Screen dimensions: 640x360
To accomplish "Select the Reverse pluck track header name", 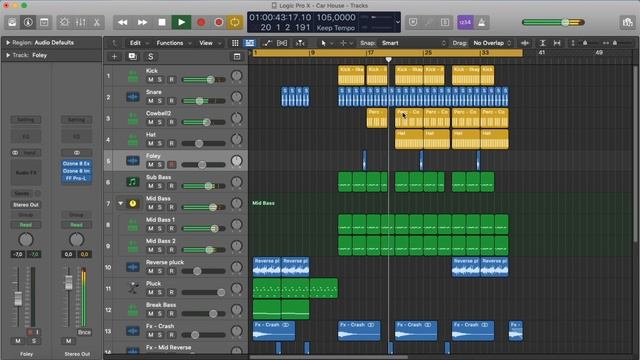I will tap(165, 262).
